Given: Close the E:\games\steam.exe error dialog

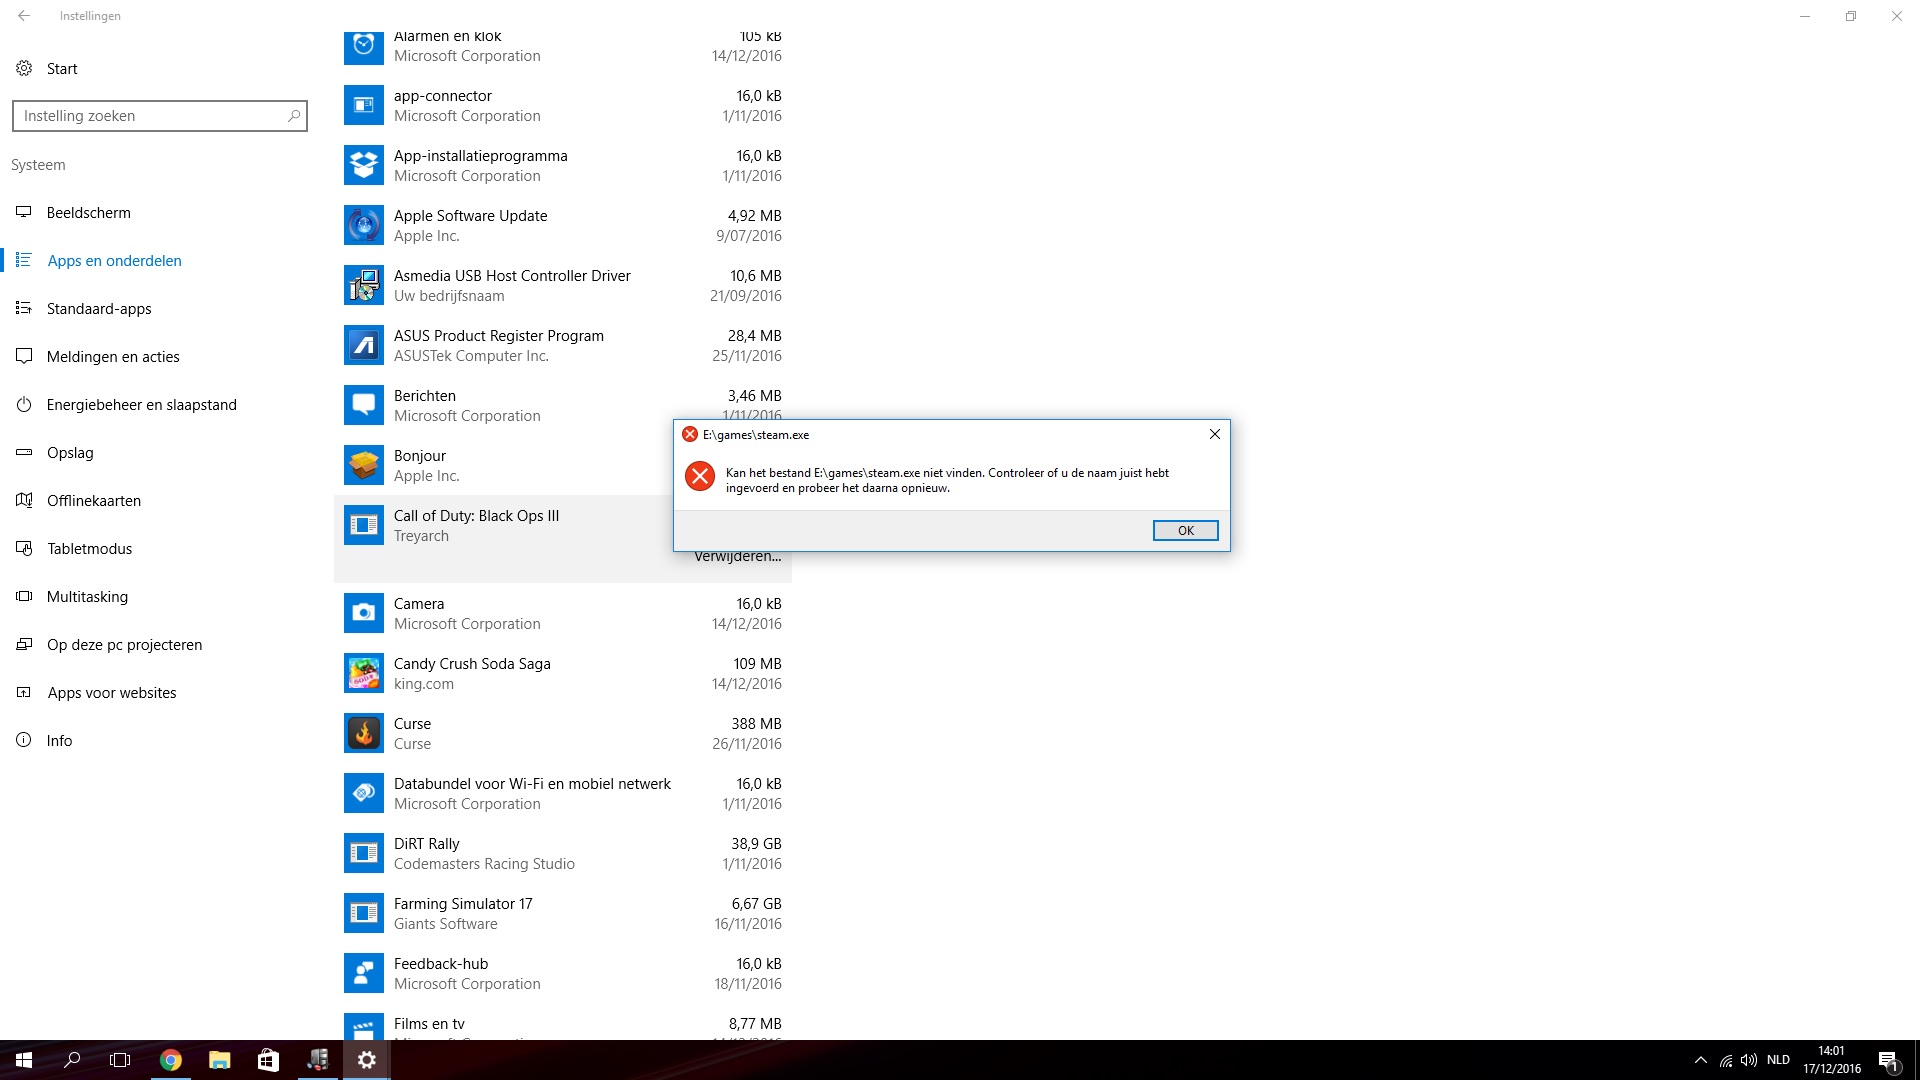Looking at the screenshot, I should [1214, 434].
